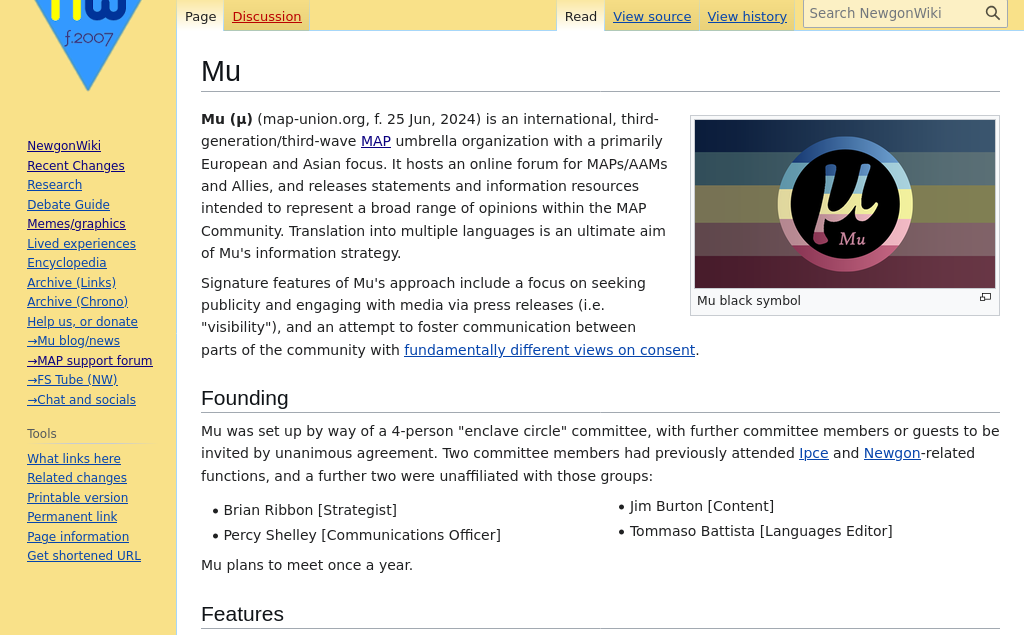Open Chat and socials link
This screenshot has width=1024, height=635.
[x=81, y=399]
